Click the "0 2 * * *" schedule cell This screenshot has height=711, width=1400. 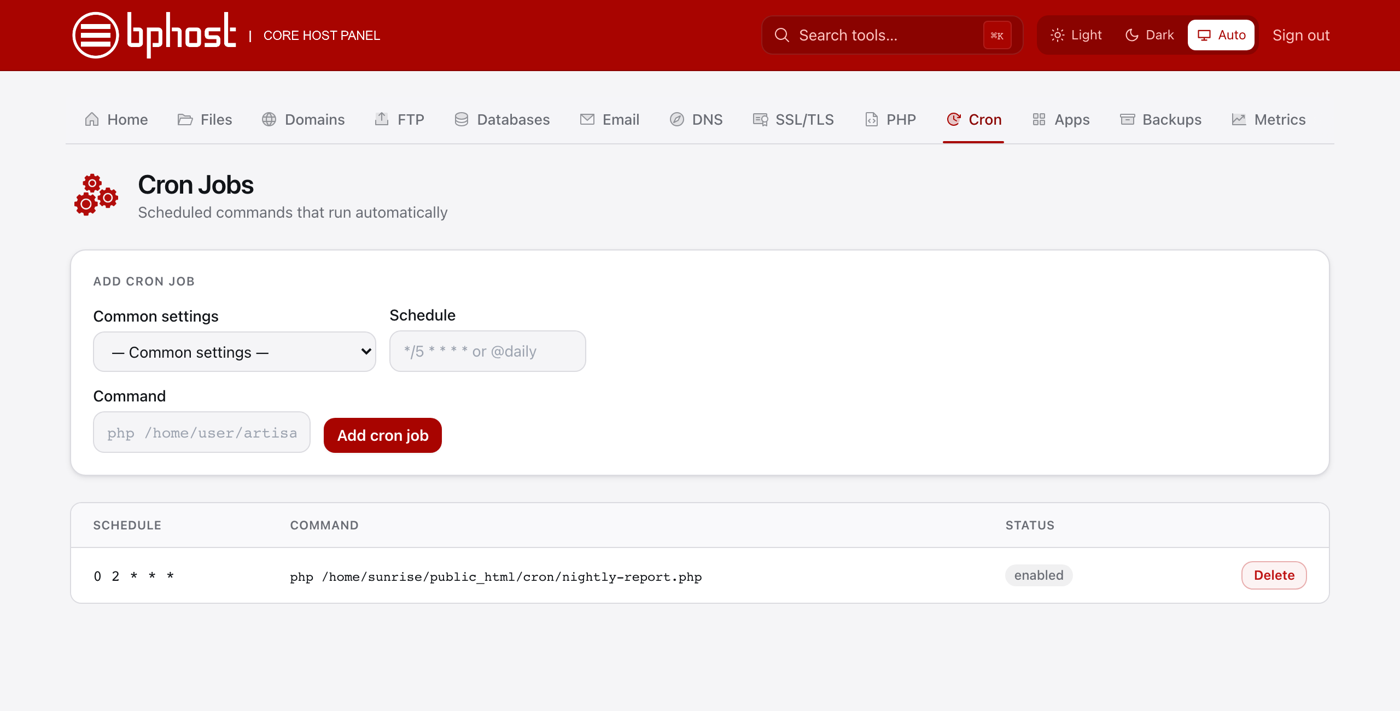point(134,576)
